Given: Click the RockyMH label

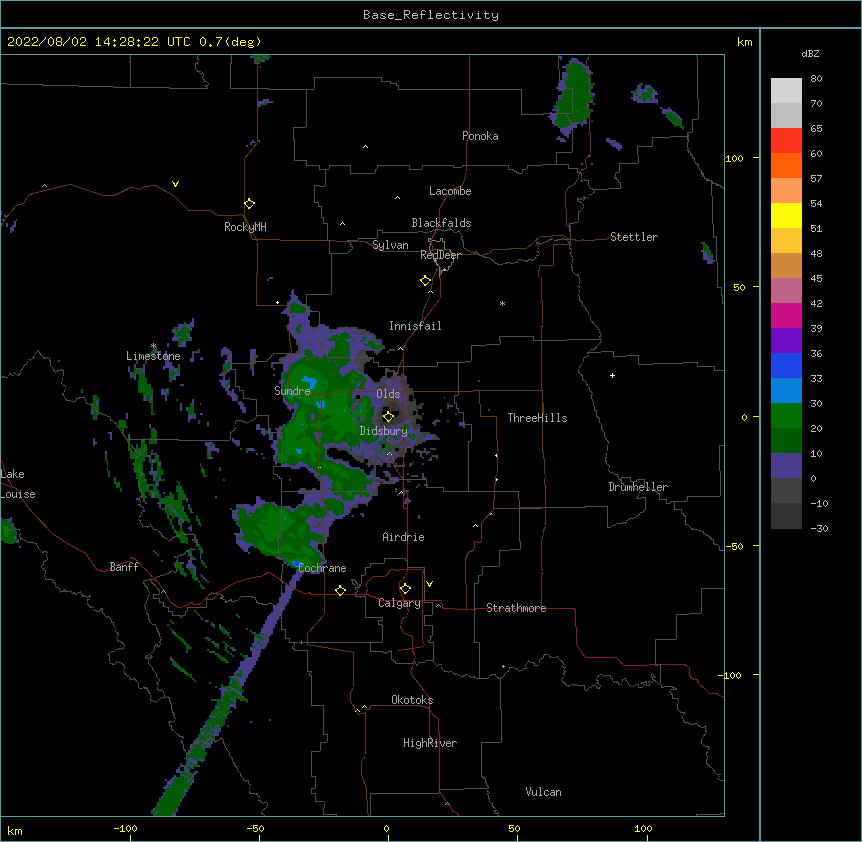Looking at the screenshot, I should [x=245, y=227].
